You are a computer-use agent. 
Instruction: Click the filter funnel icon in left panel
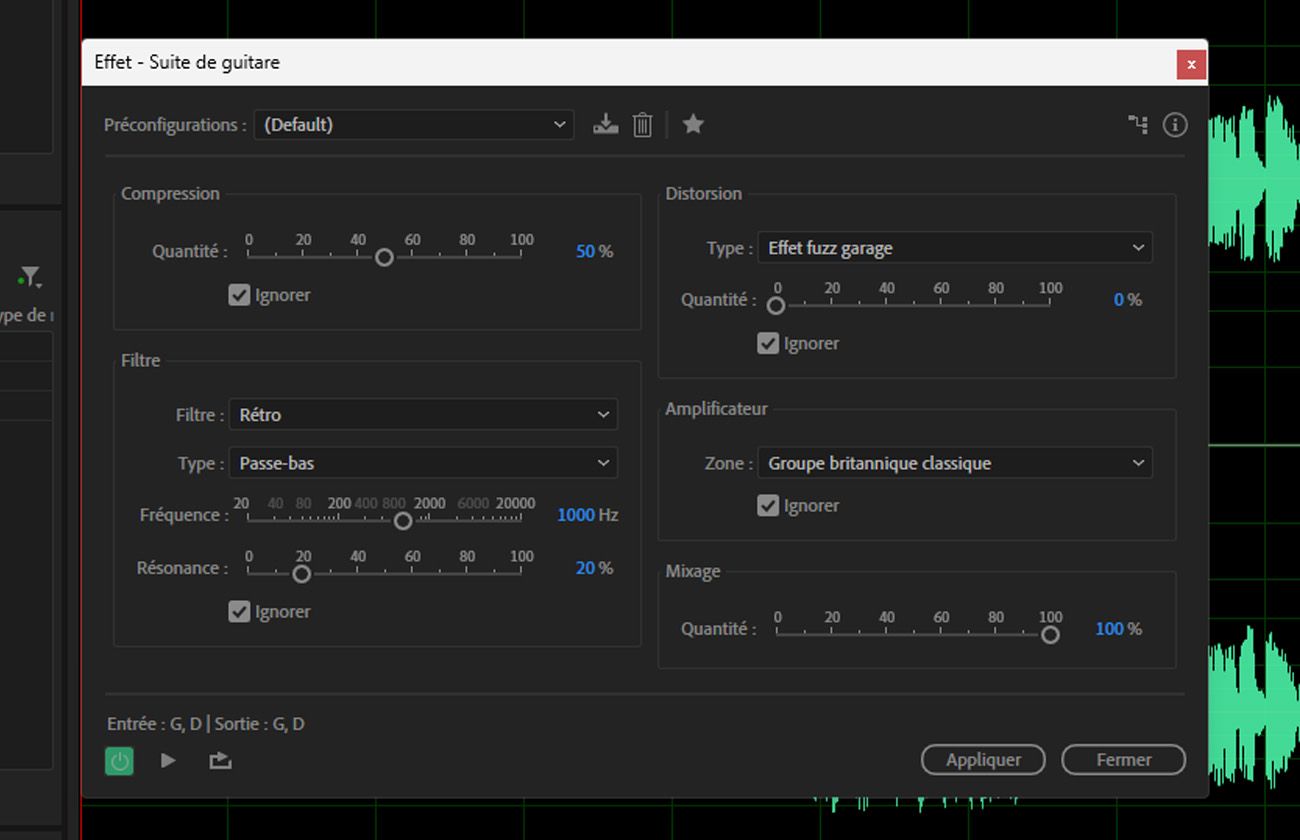[30, 276]
